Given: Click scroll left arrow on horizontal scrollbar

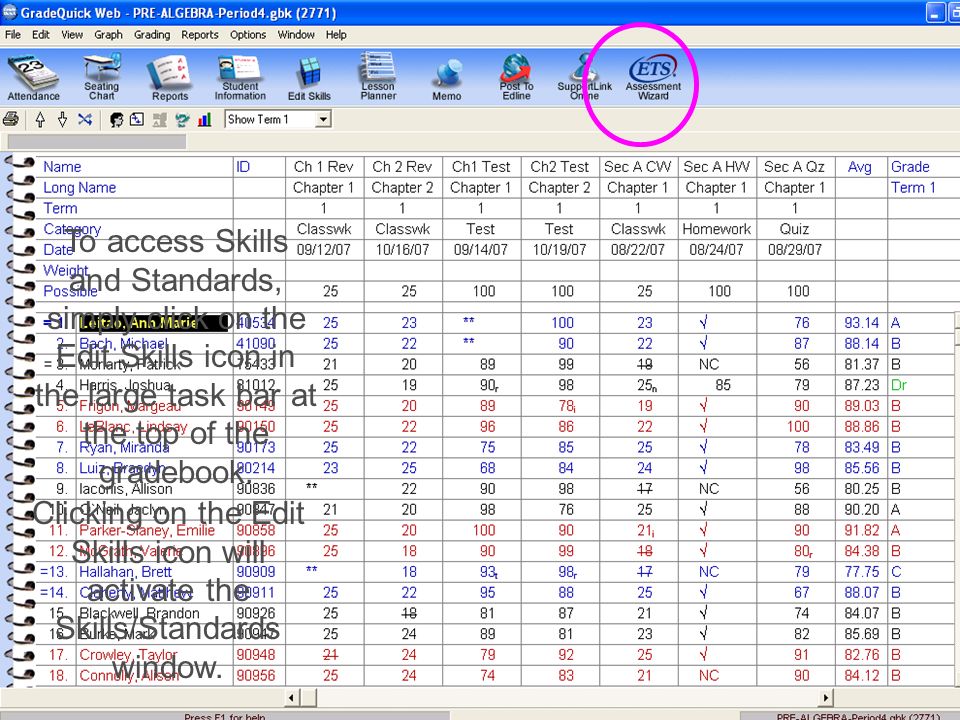Looking at the screenshot, I should 291,697.
